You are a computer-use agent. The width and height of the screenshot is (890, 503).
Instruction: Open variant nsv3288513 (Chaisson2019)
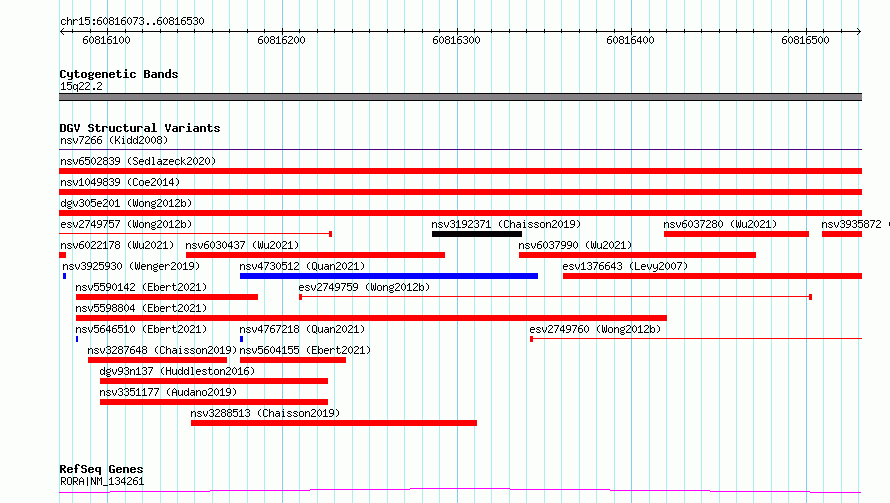(265, 413)
